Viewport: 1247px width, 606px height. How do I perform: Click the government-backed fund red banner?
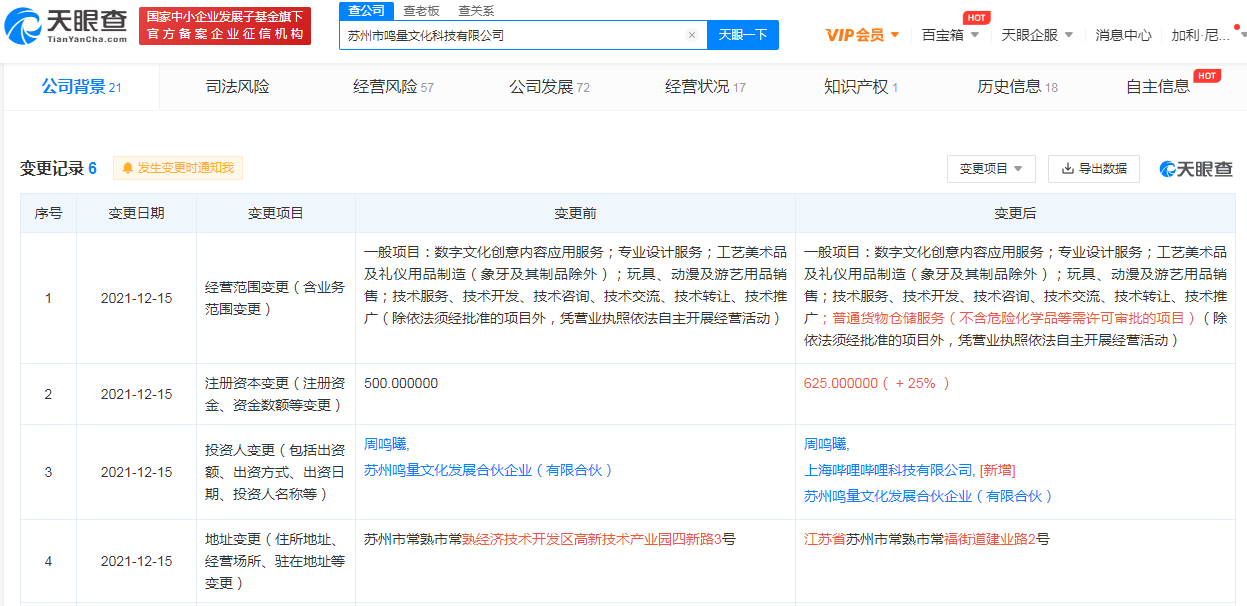(x=224, y=26)
